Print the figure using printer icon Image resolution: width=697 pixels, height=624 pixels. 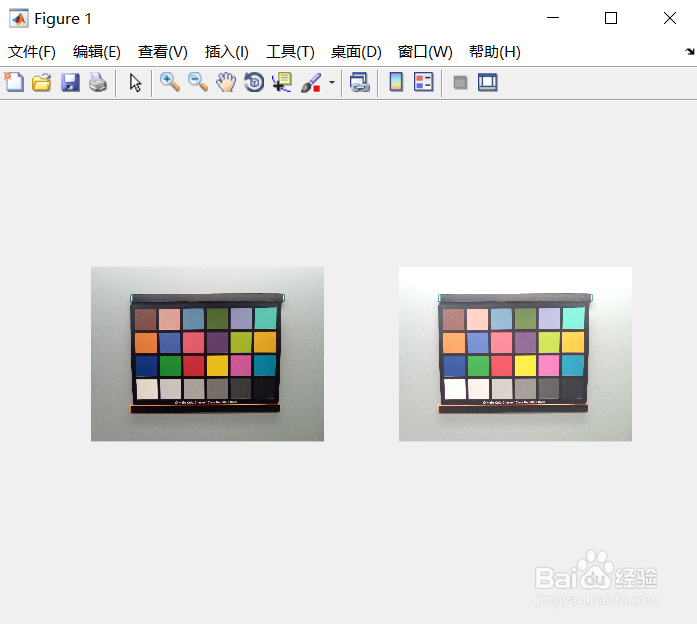pyautogui.click(x=98, y=83)
